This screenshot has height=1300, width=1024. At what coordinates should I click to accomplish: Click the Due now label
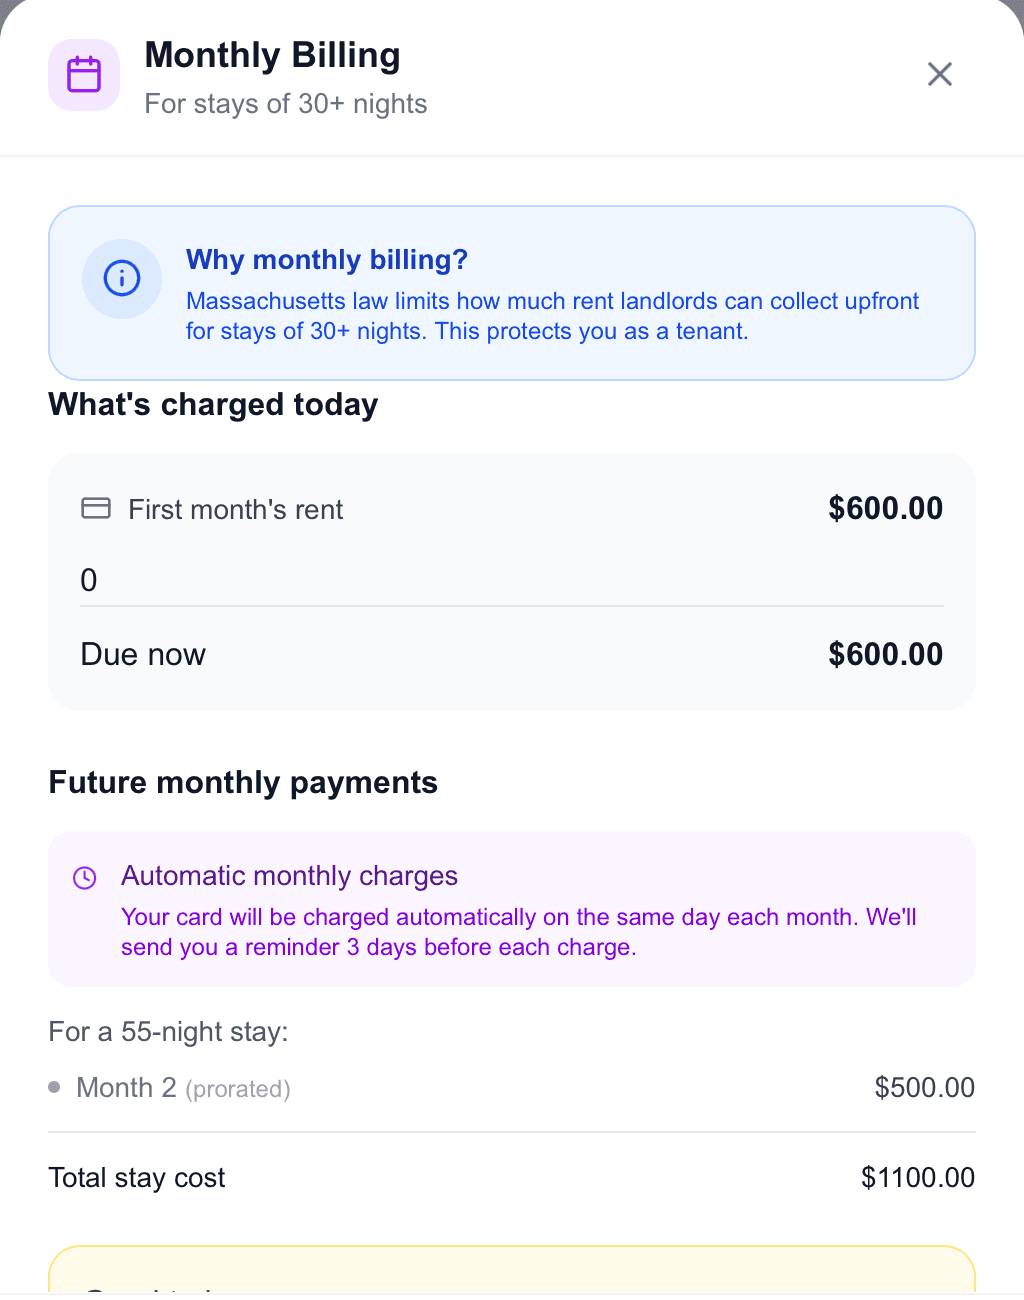point(143,654)
